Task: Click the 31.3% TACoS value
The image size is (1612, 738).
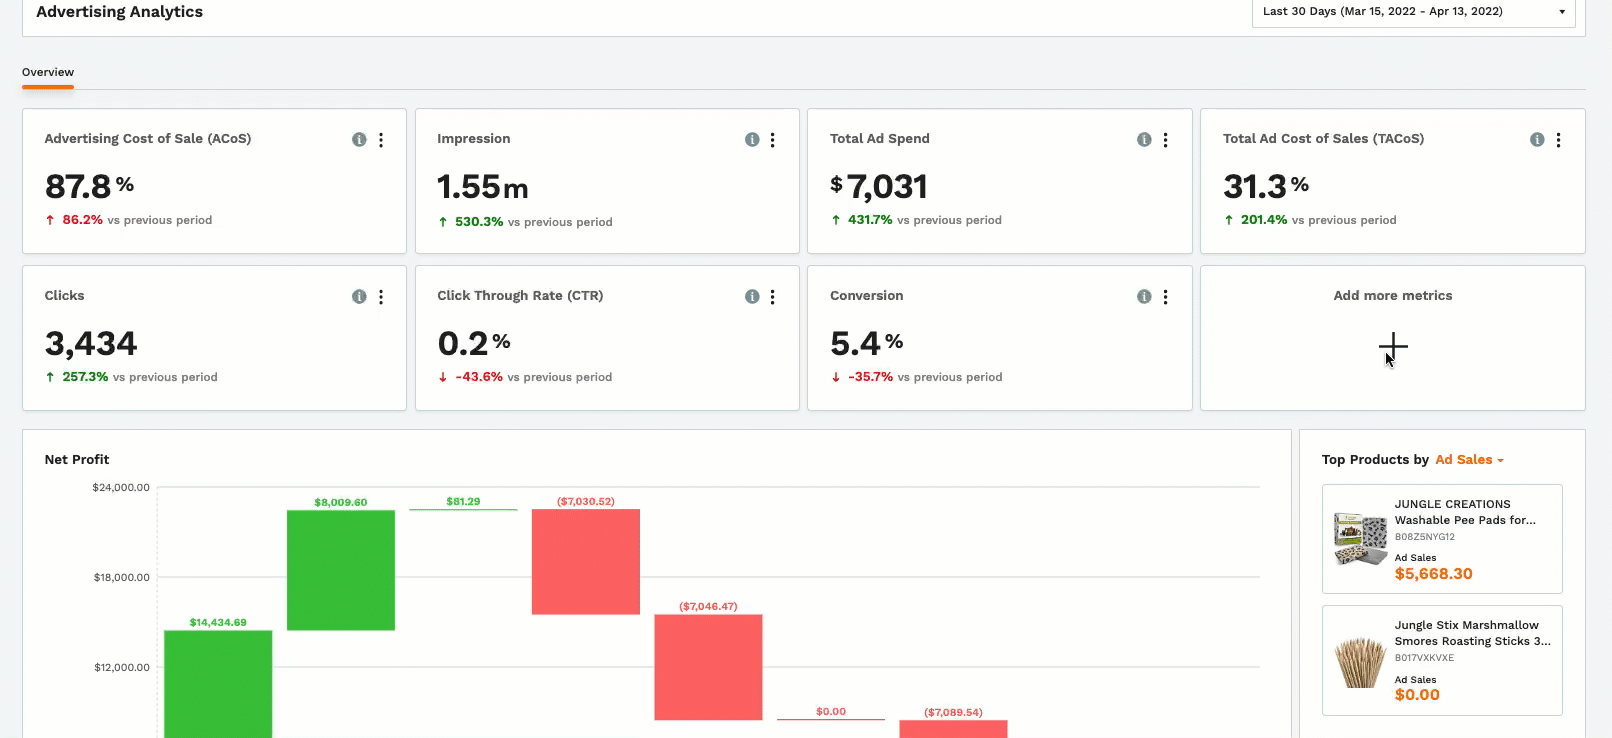Action: click(x=1266, y=186)
